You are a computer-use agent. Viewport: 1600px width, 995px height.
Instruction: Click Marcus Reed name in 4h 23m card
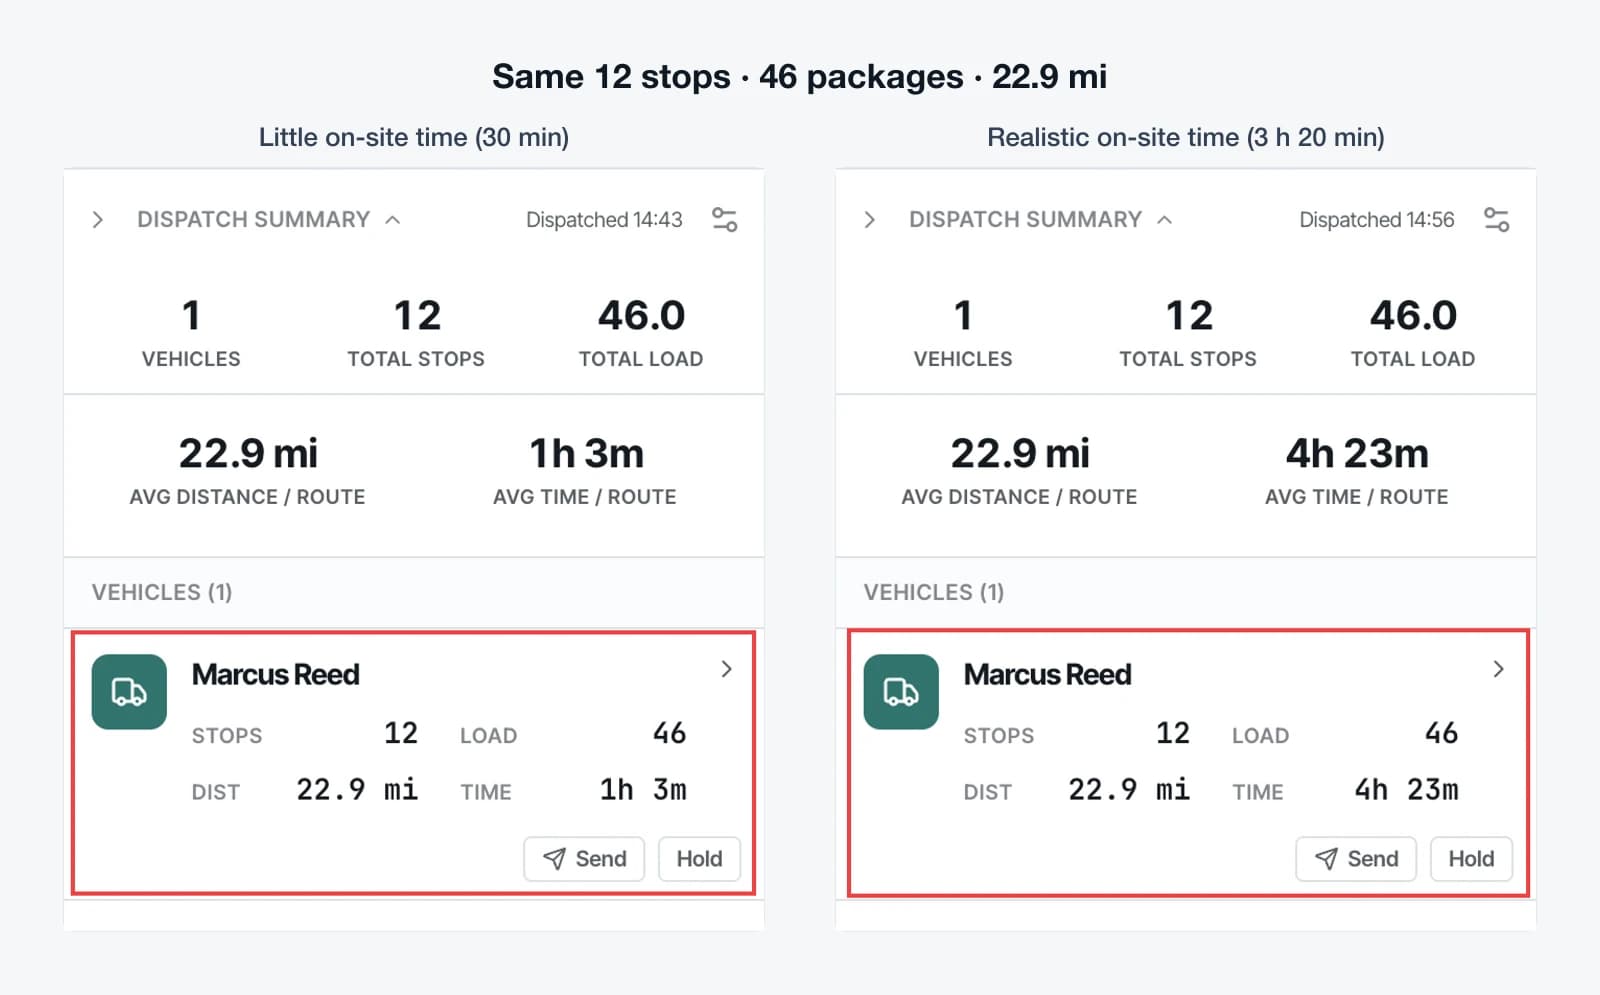(1048, 675)
